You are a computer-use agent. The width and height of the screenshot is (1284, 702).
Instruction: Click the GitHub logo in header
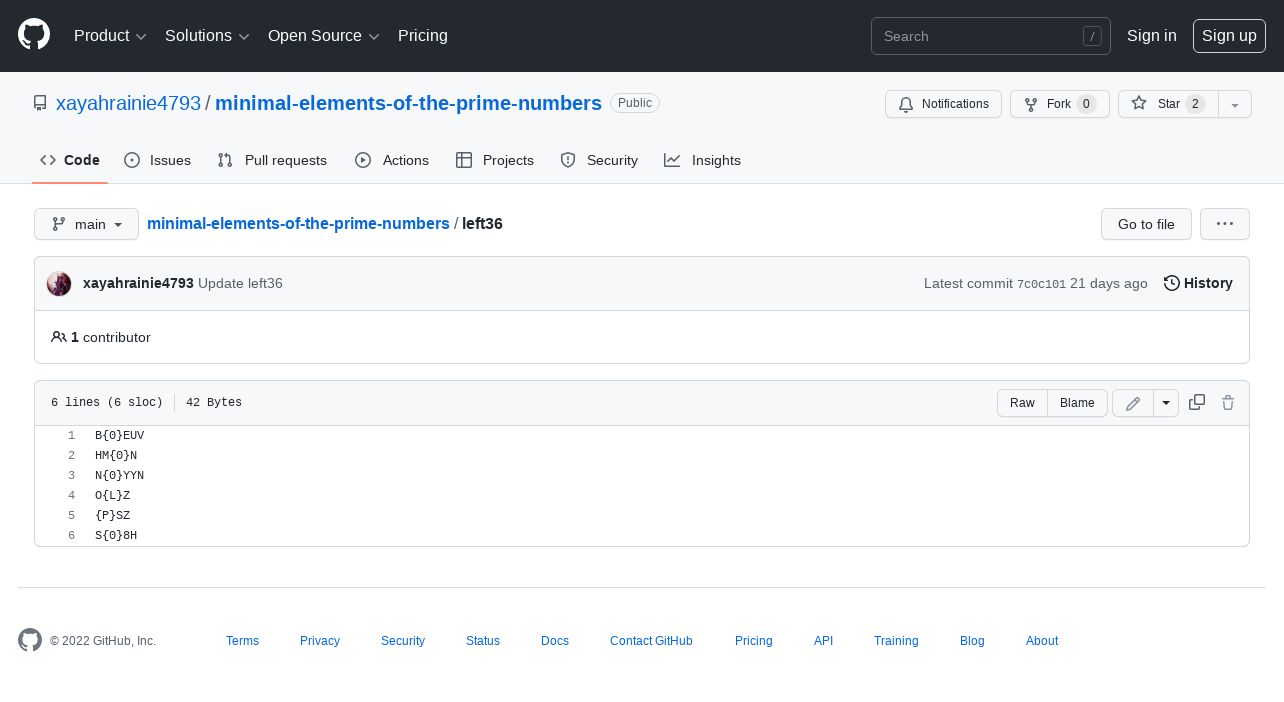(x=34, y=35)
